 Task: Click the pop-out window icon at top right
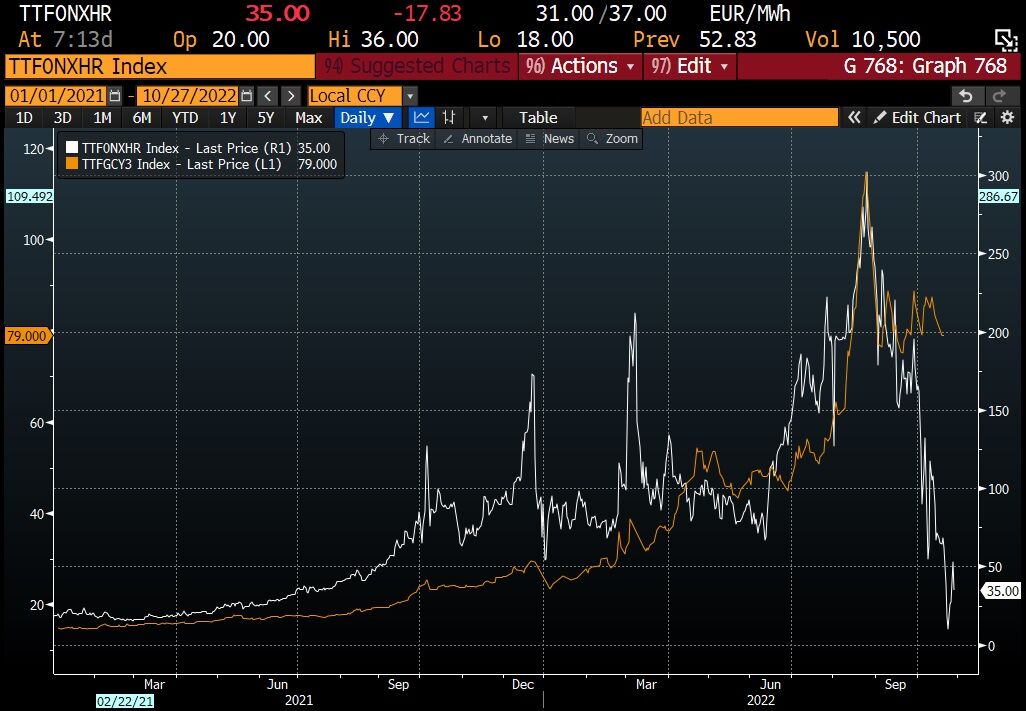point(1006,40)
